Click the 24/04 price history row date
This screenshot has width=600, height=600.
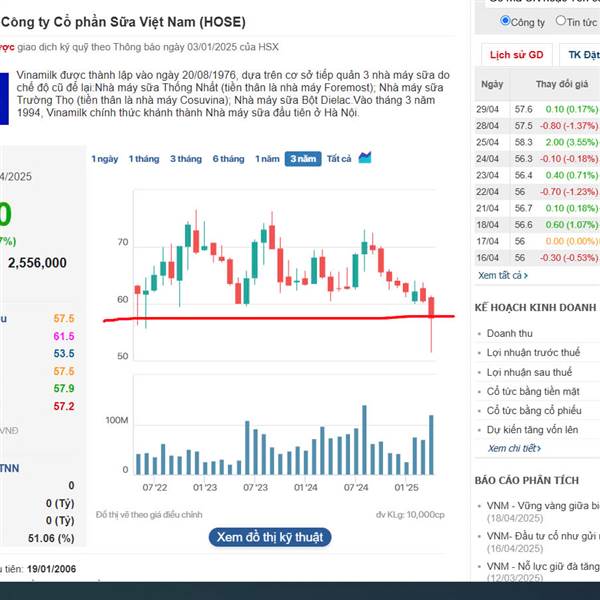(x=488, y=159)
